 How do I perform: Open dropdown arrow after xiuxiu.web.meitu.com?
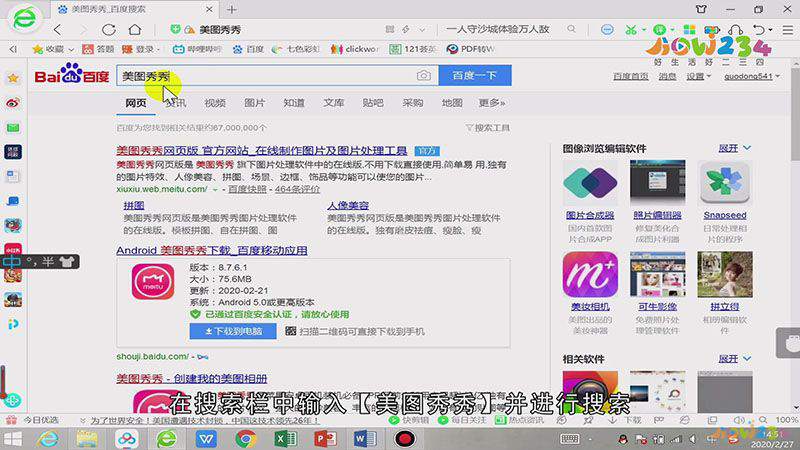point(215,189)
